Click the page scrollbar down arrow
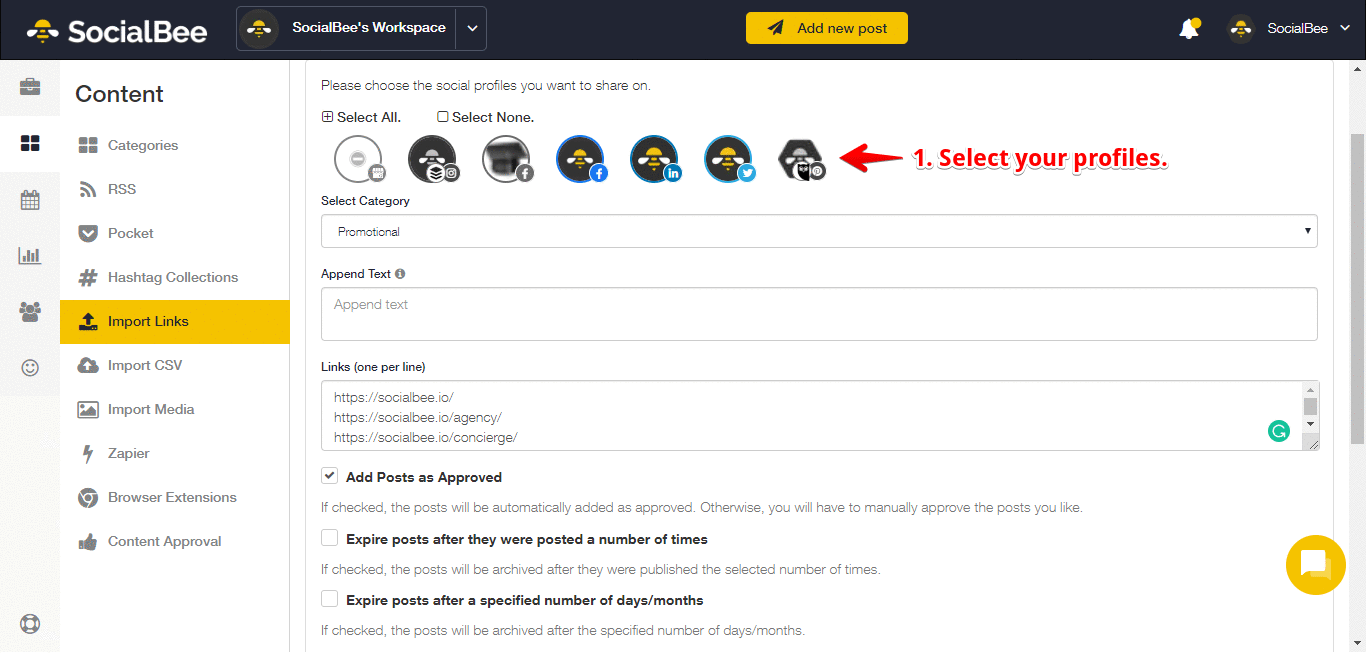This screenshot has width=1366, height=655. pos(1357,643)
